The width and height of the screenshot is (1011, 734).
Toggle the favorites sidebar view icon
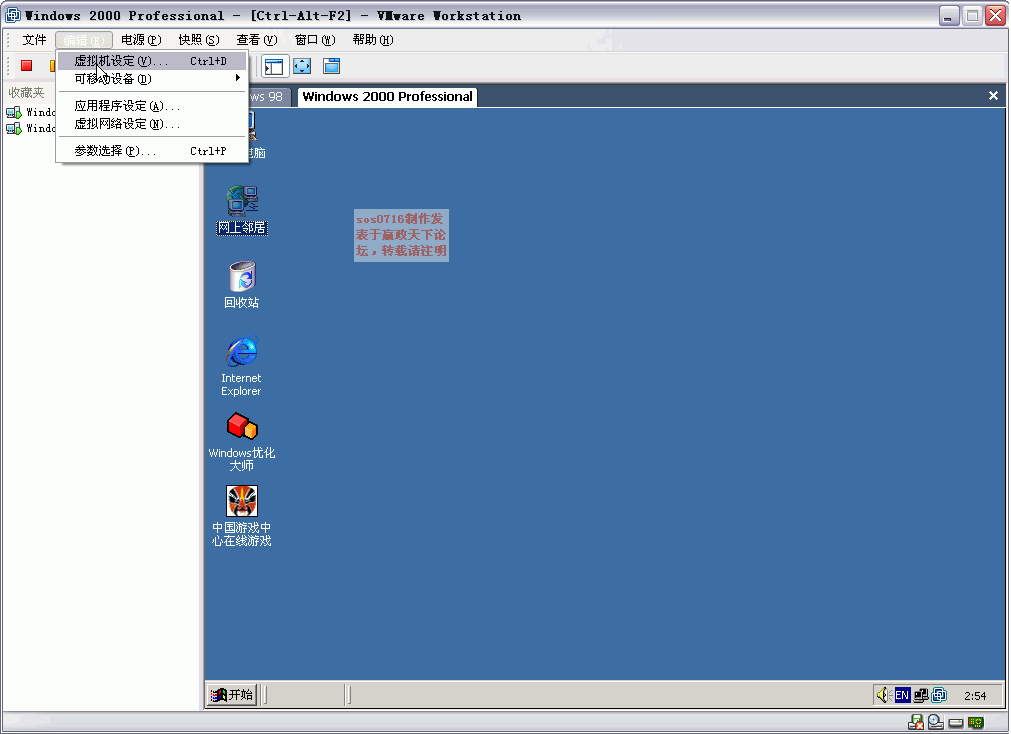coord(274,66)
